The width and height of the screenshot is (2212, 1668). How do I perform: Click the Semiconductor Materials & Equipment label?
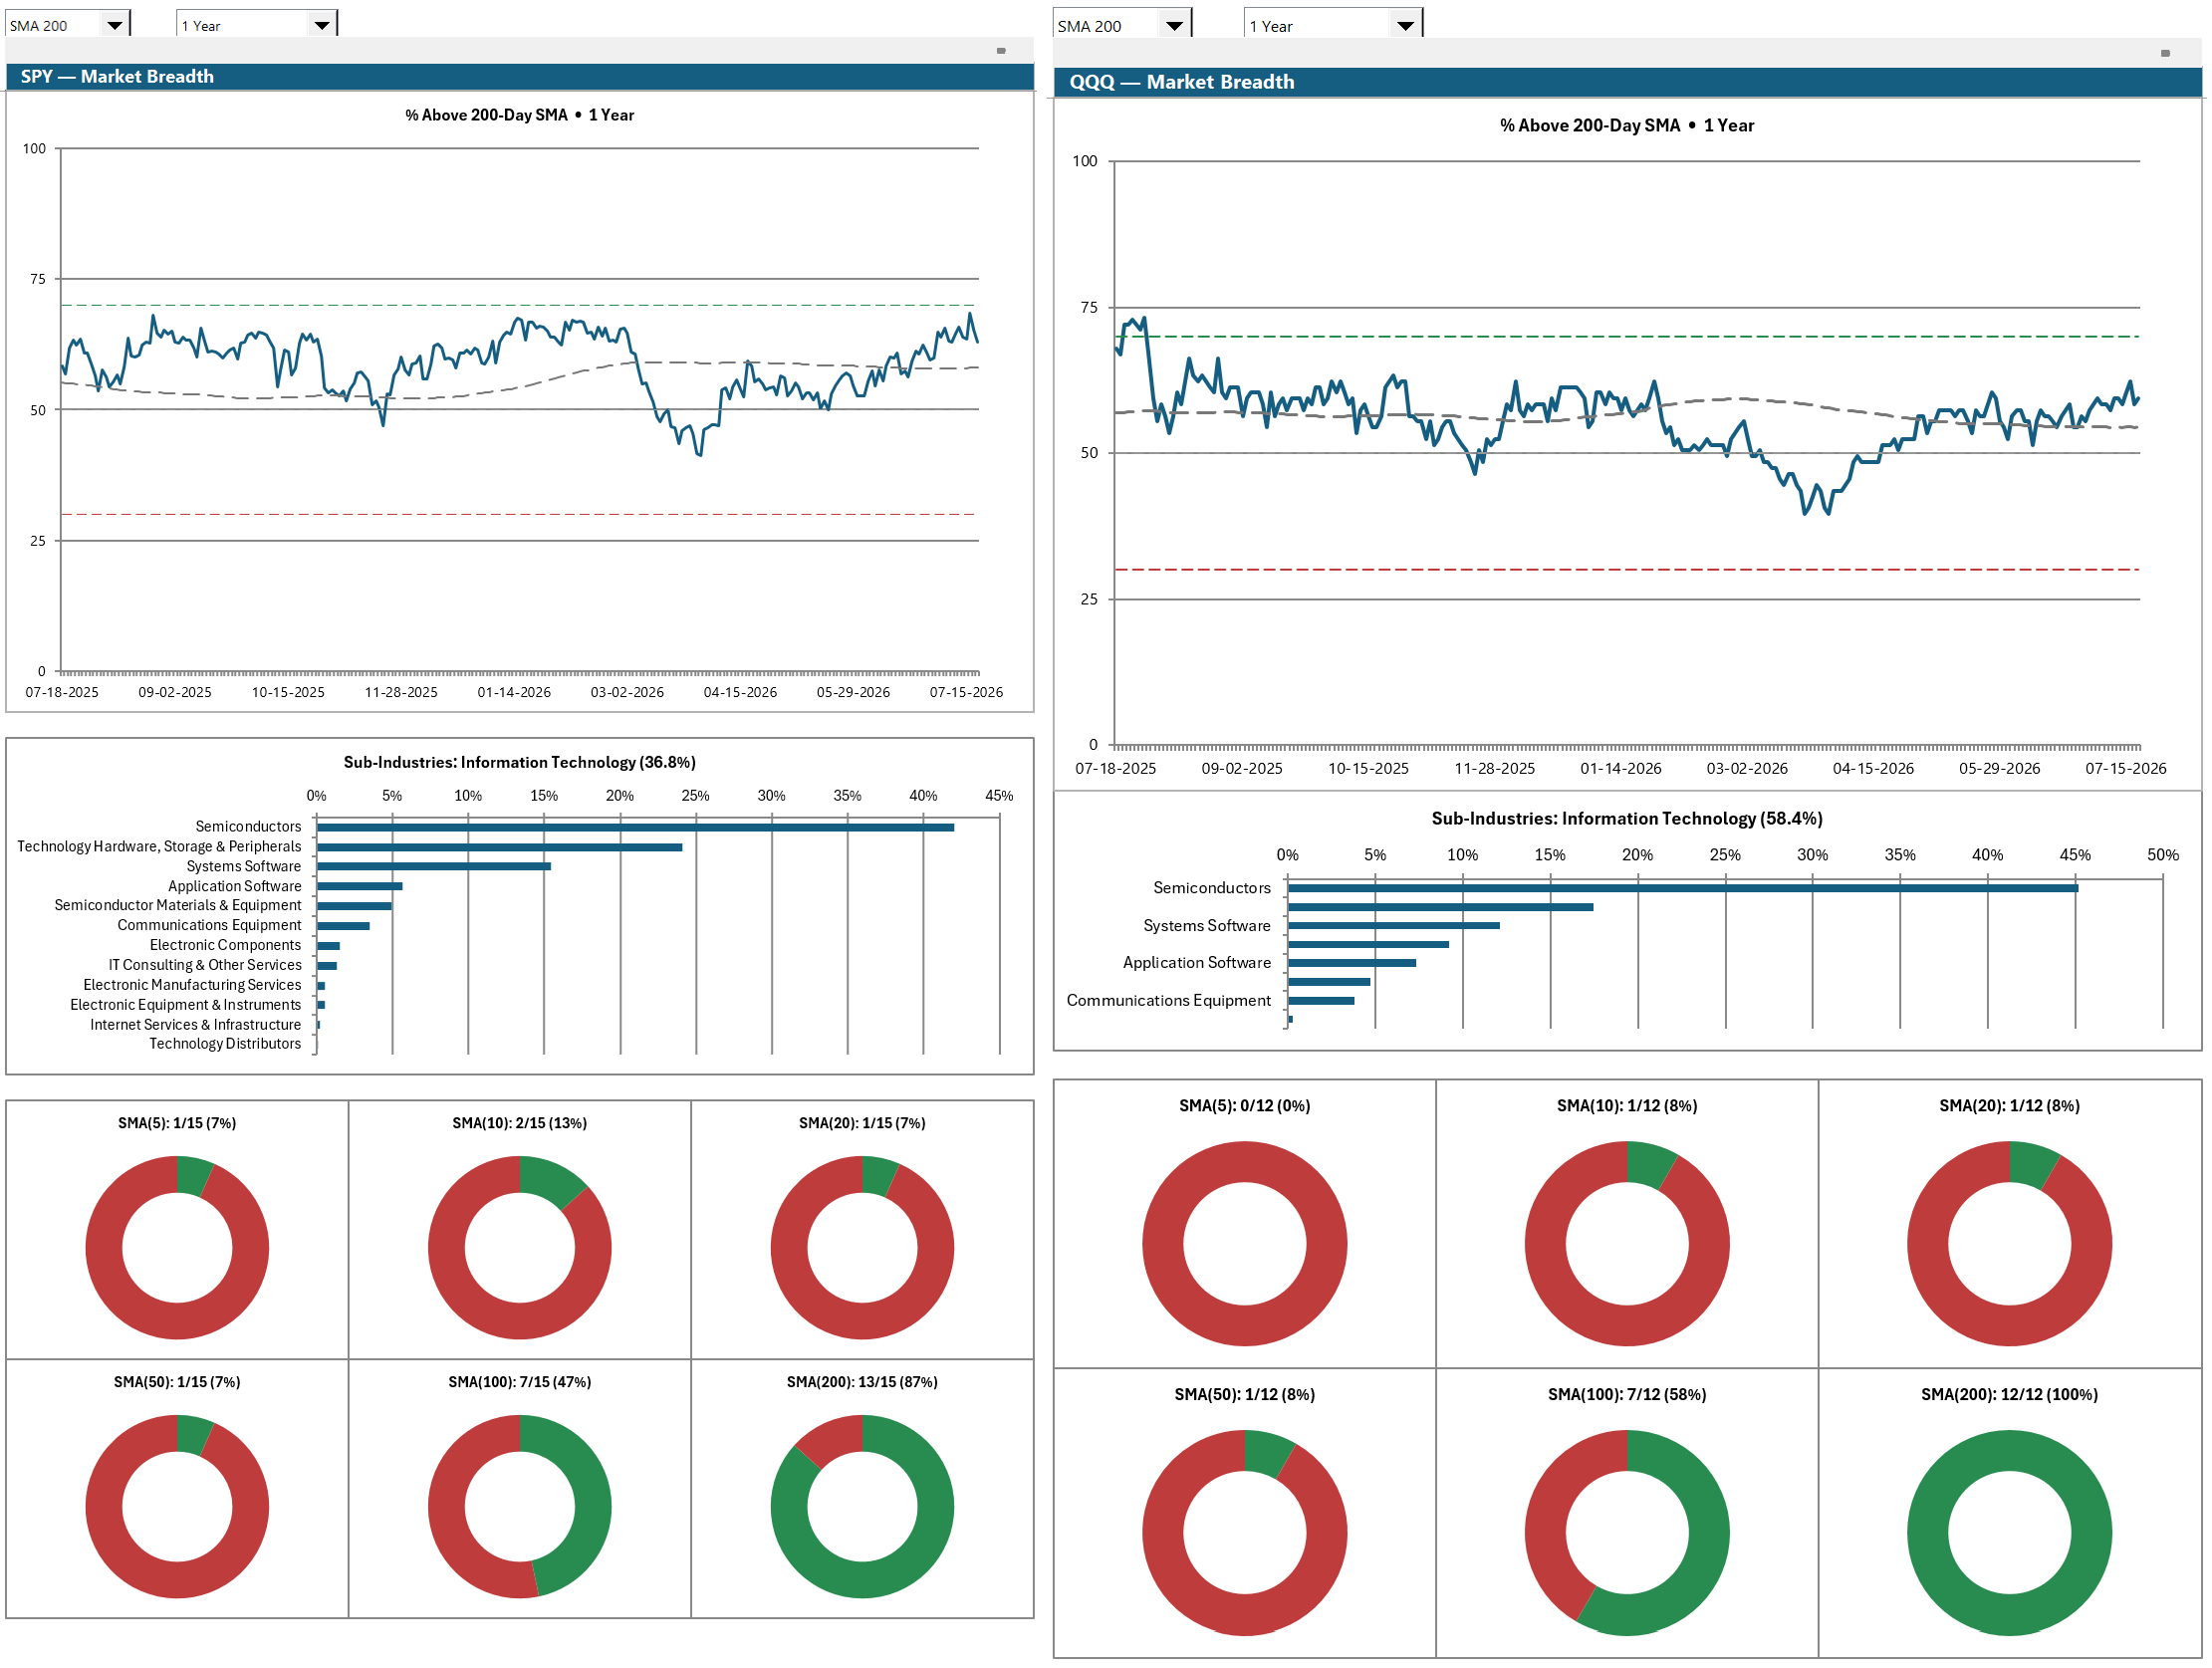(177, 905)
